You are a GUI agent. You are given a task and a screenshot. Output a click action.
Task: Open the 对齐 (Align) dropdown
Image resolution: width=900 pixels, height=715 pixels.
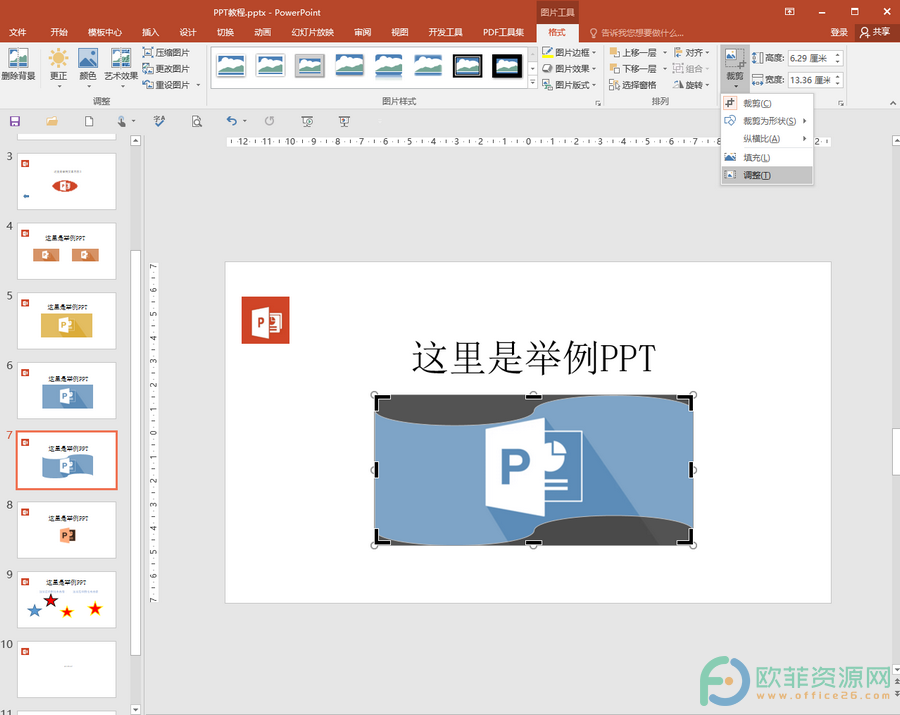692,52
